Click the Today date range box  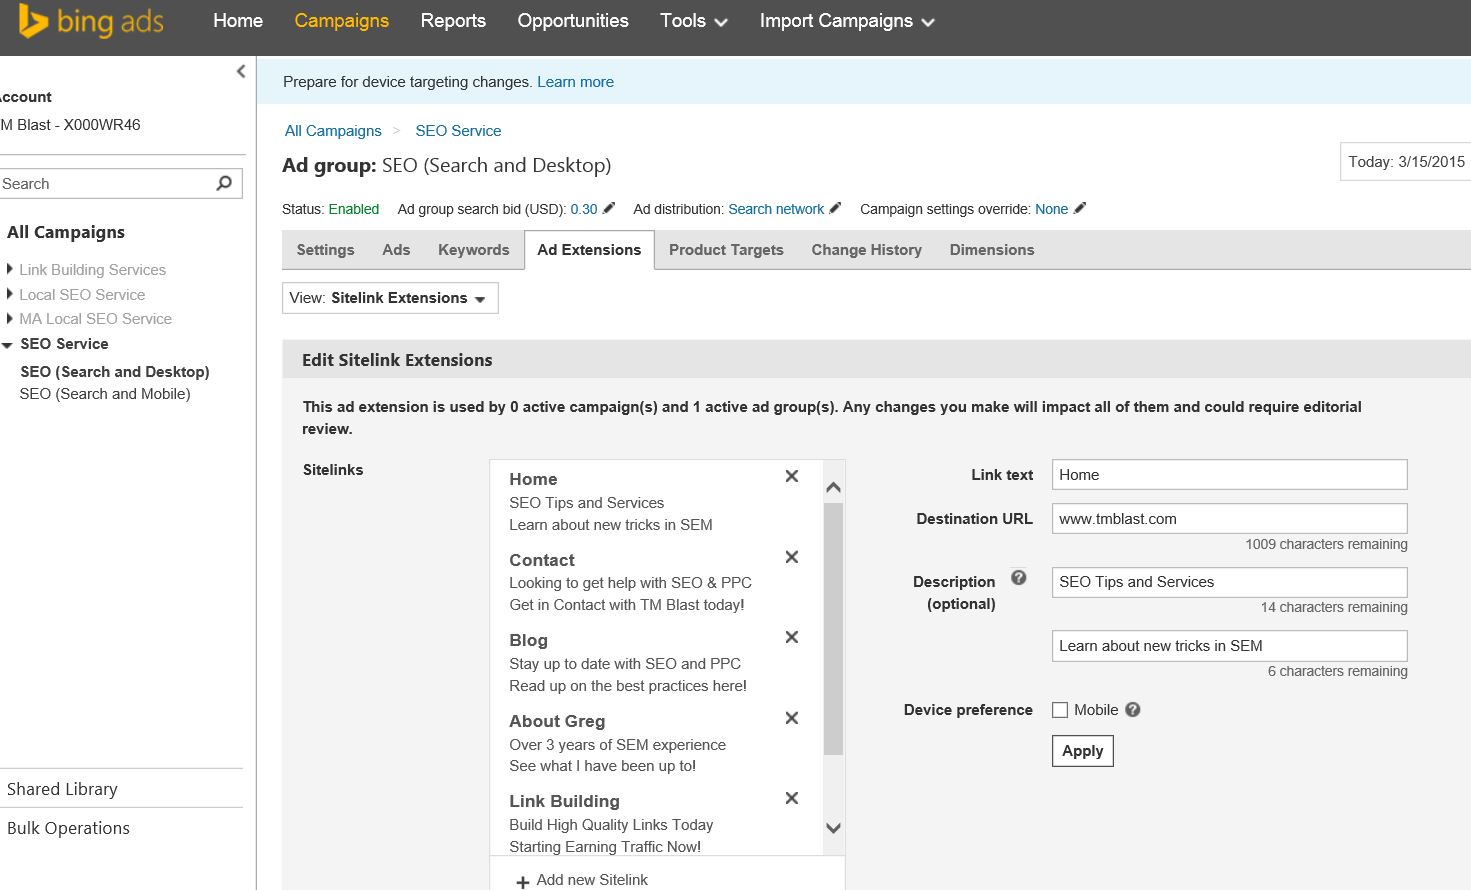pos(1406,162)
